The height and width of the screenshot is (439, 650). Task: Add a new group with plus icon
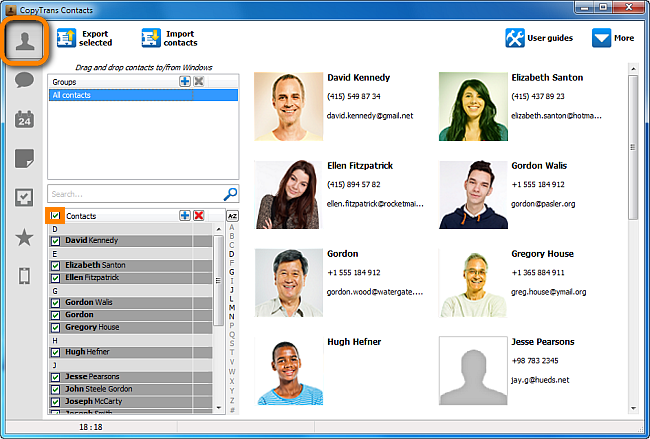[185, 81]
